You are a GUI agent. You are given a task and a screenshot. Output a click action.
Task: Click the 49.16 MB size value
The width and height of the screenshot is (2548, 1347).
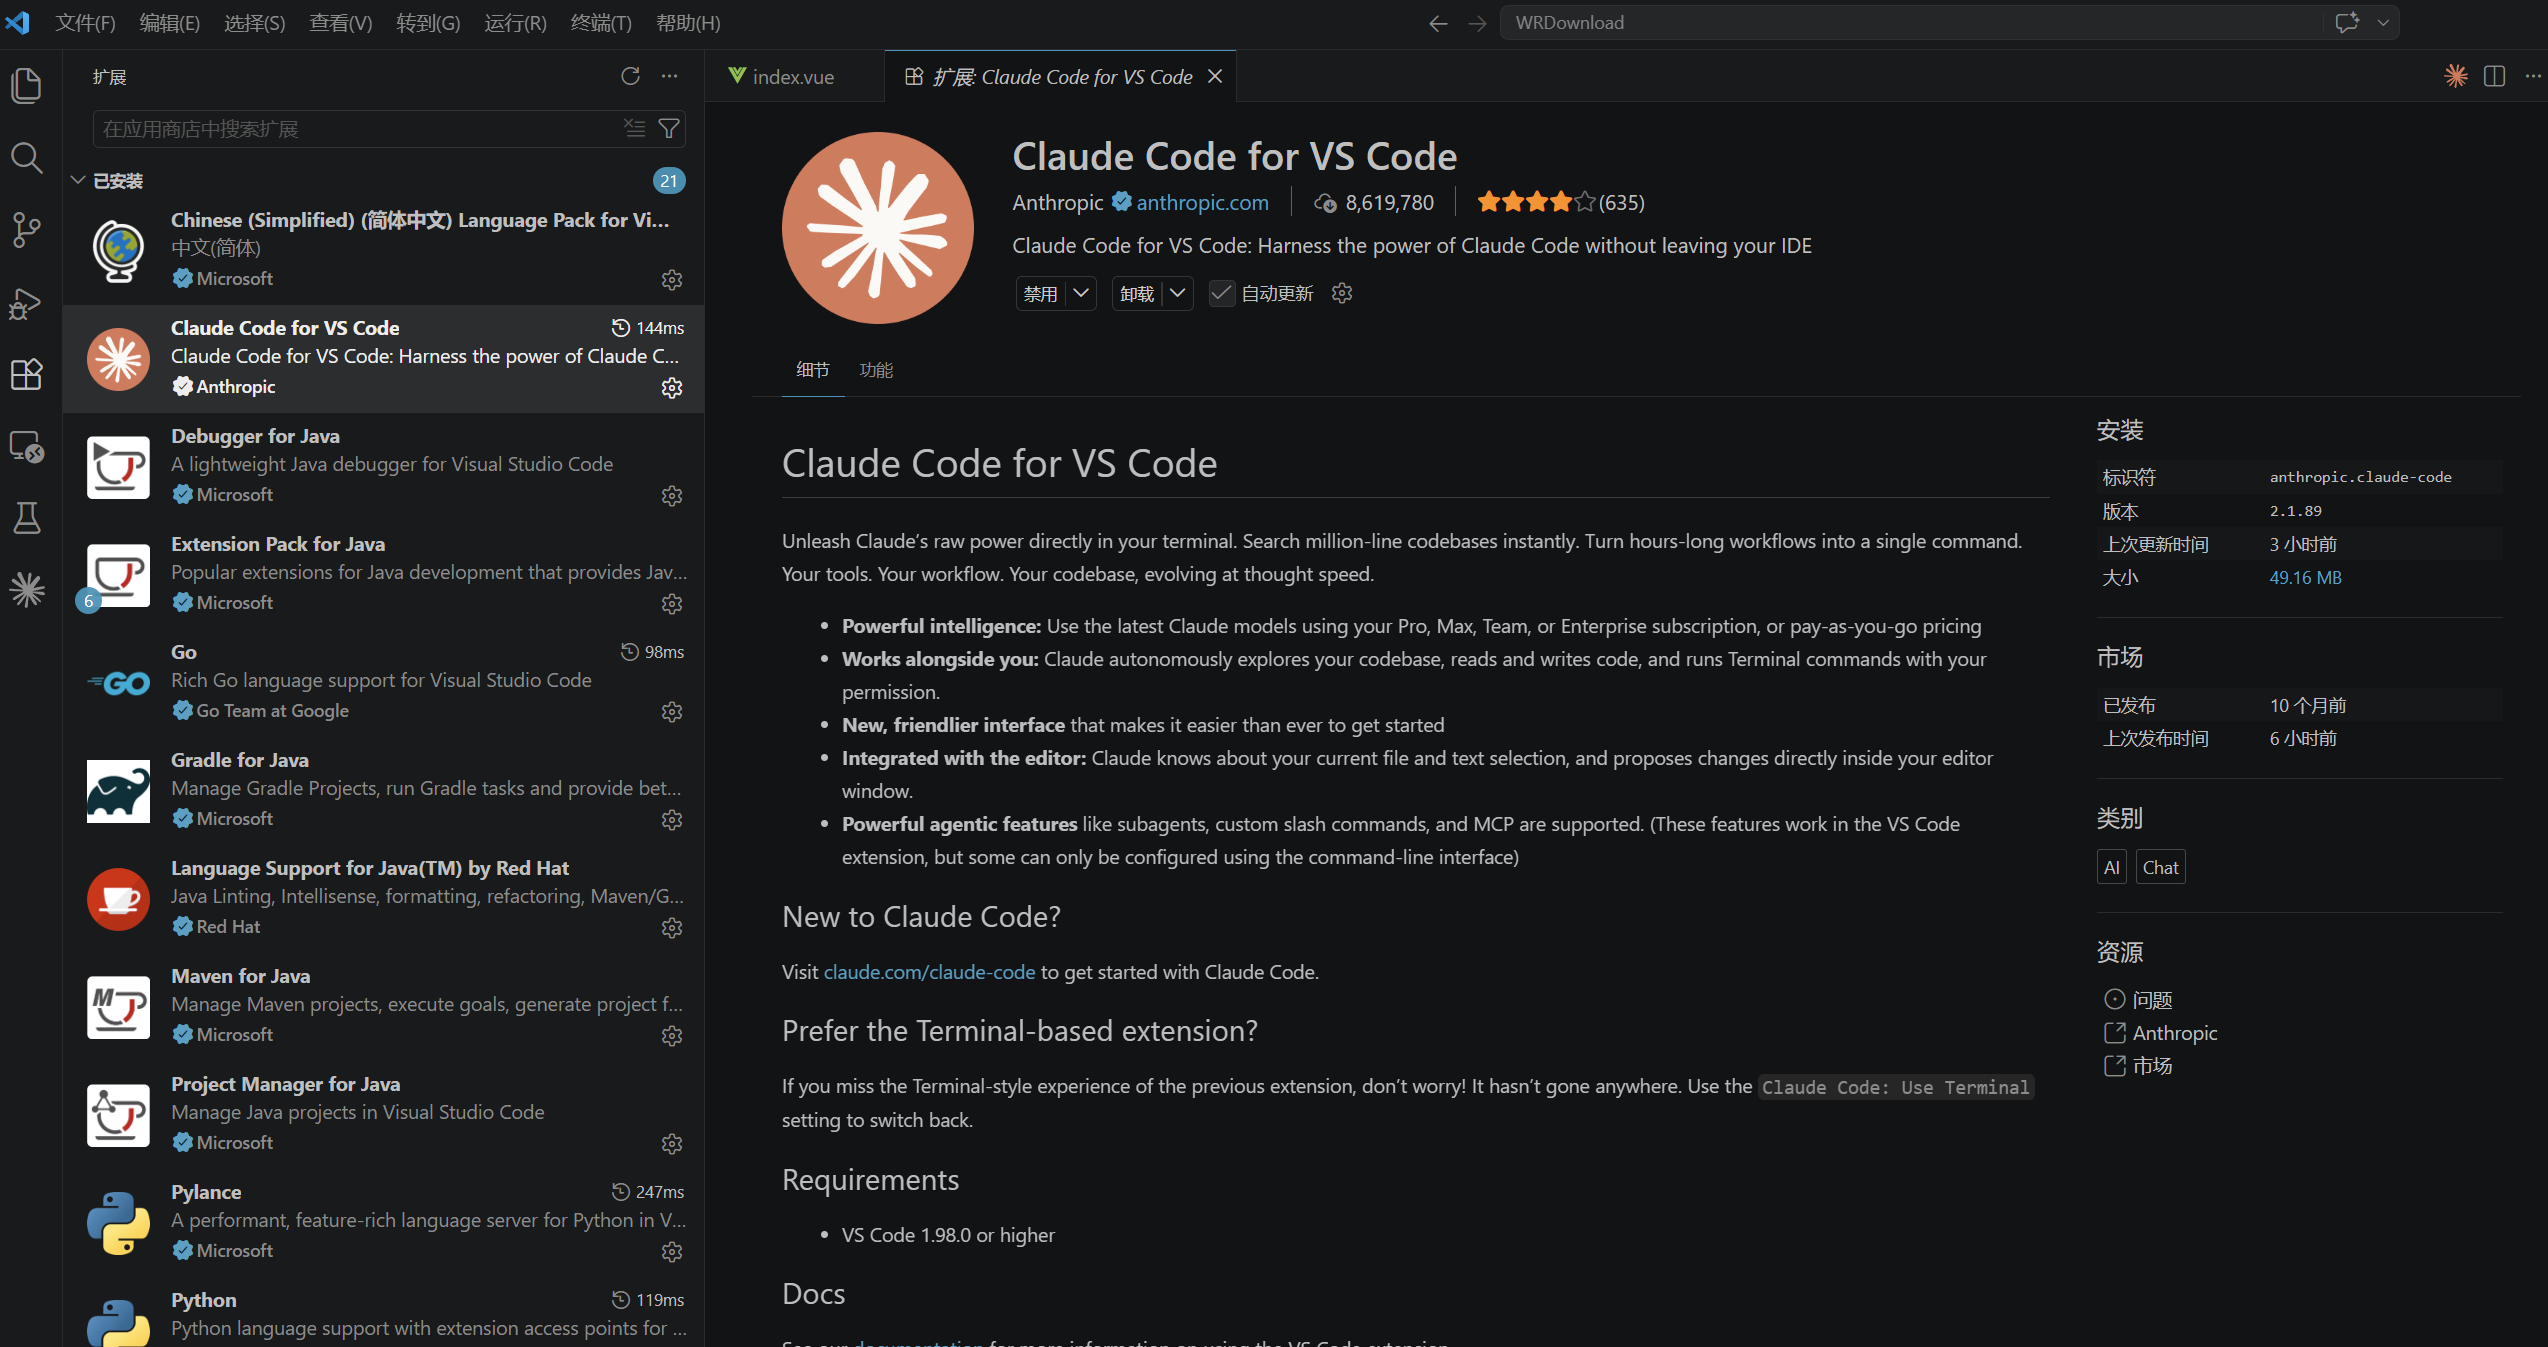point(2305,578)
